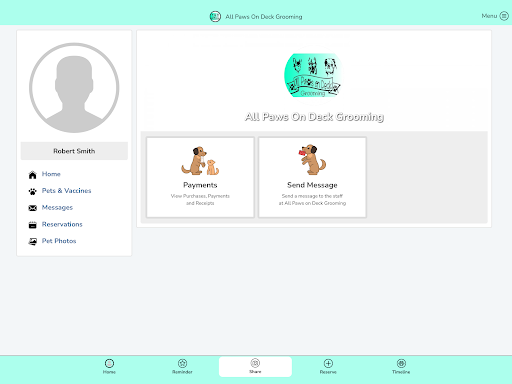
Task: Tap the Timeline icon in bottom bar
Action: [401, 363]
